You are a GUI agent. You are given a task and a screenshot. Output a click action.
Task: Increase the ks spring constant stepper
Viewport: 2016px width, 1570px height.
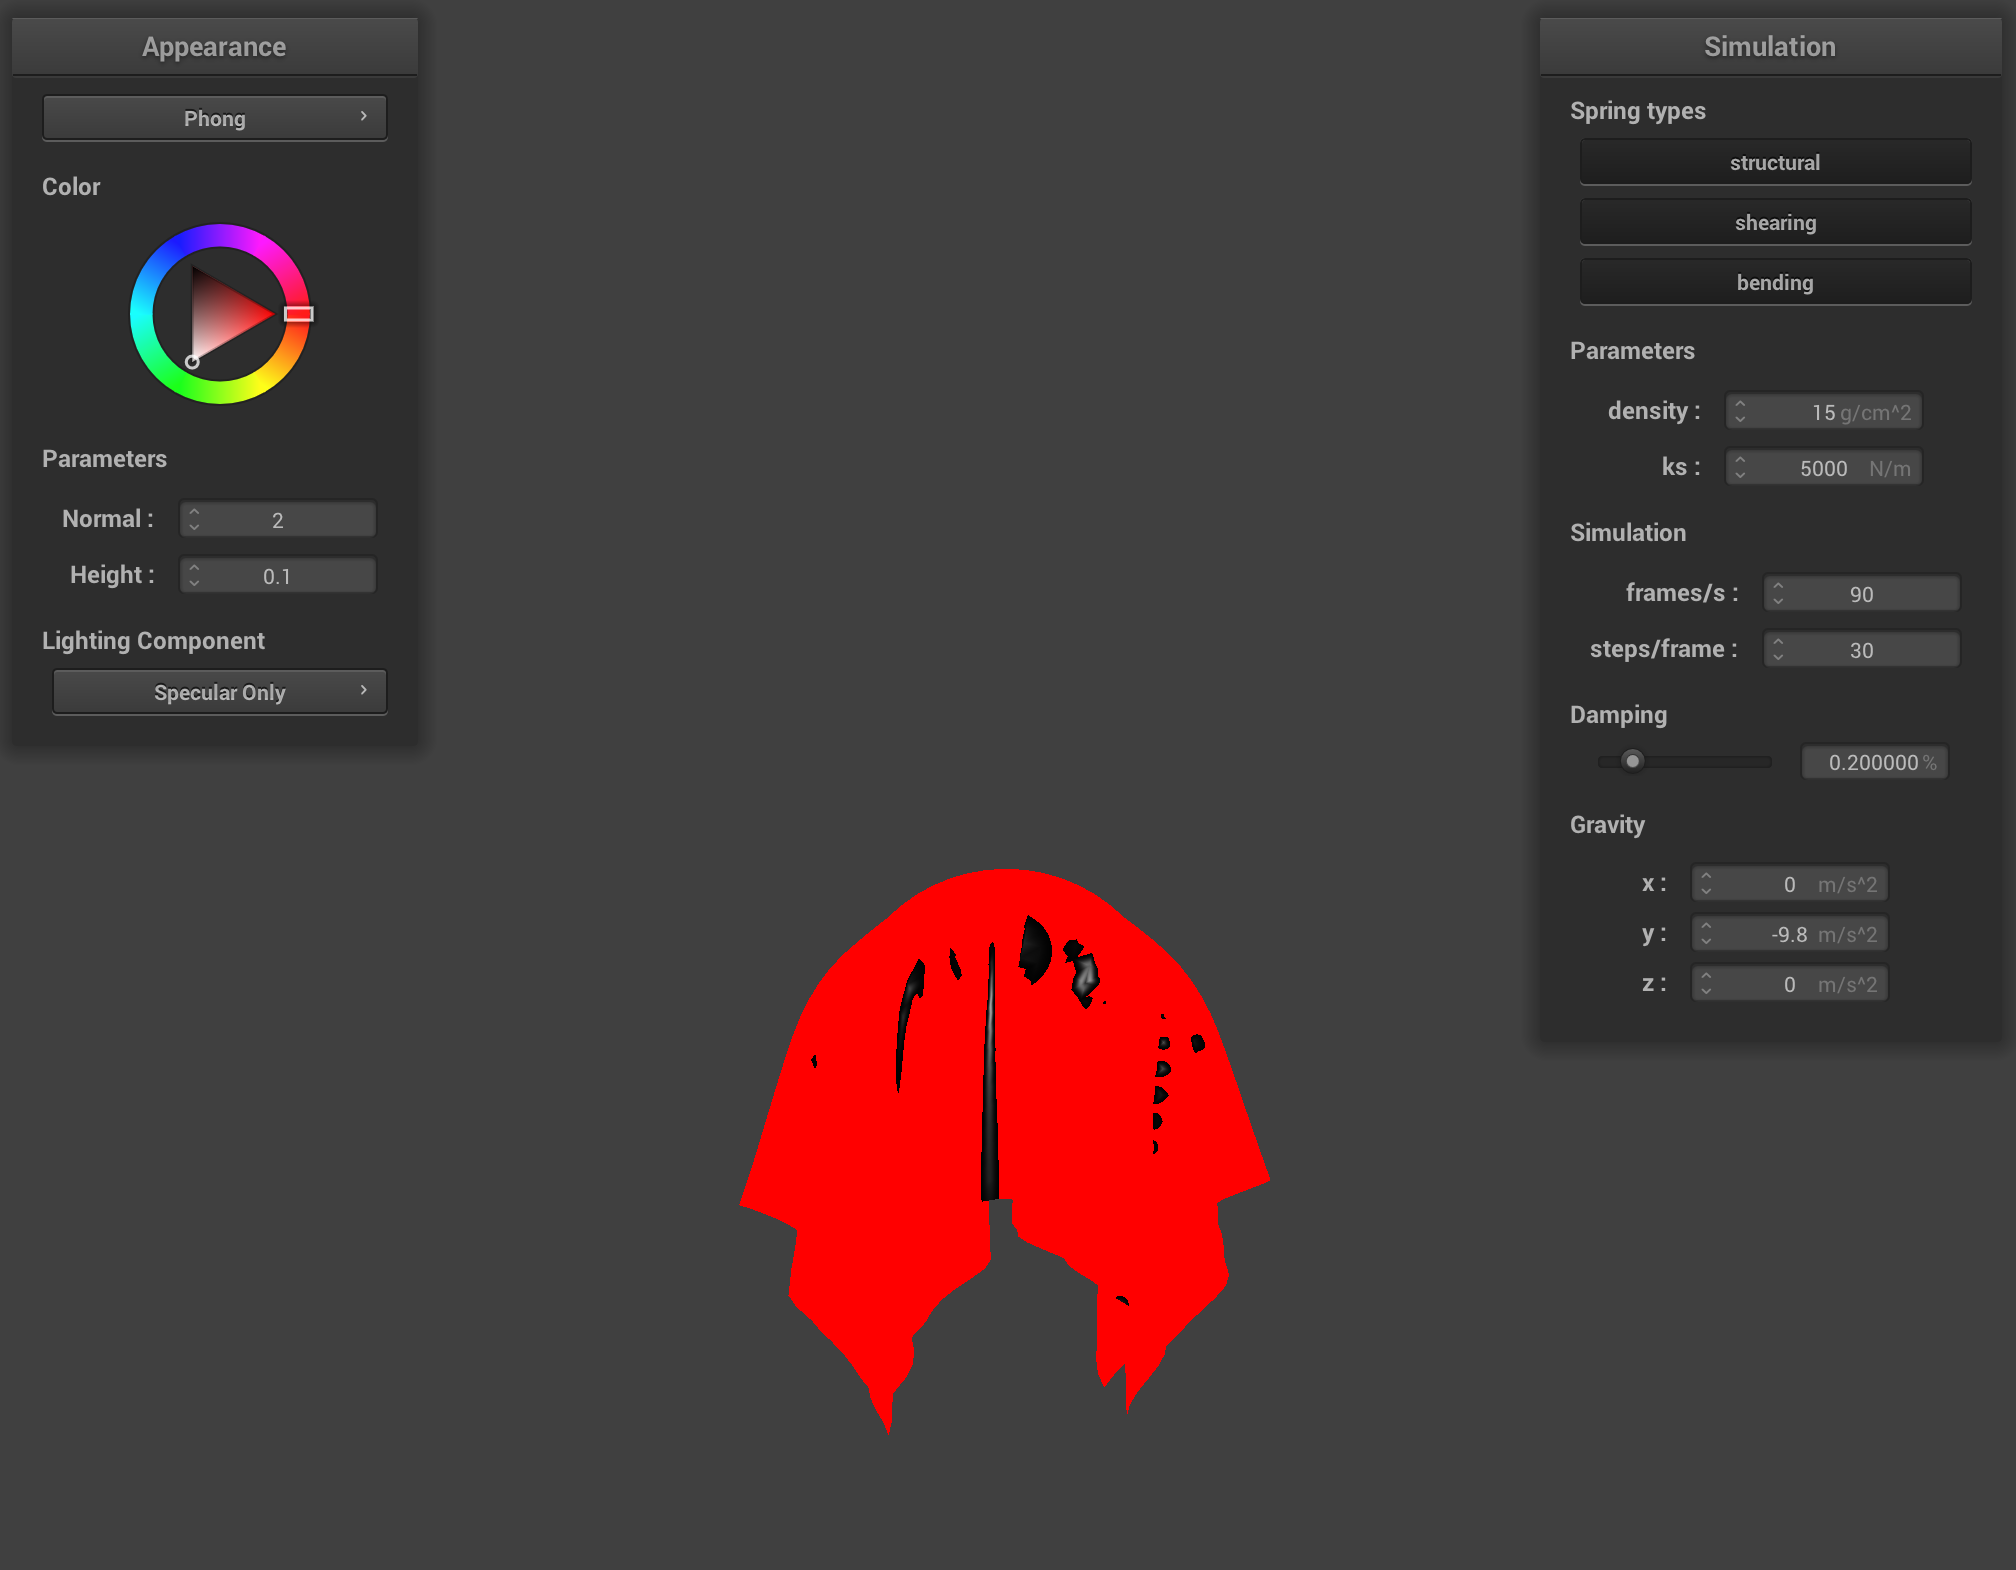point(1742,460)
